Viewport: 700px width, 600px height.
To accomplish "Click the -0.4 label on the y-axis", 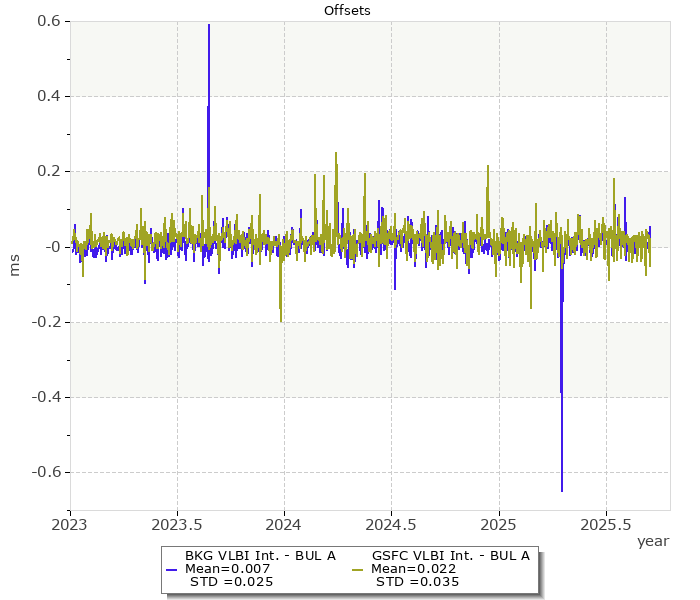I will [45, 397].
